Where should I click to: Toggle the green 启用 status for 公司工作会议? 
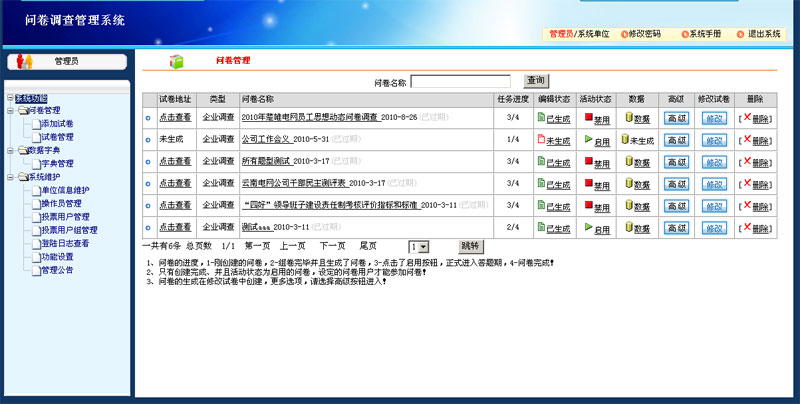tap(589, 139)
